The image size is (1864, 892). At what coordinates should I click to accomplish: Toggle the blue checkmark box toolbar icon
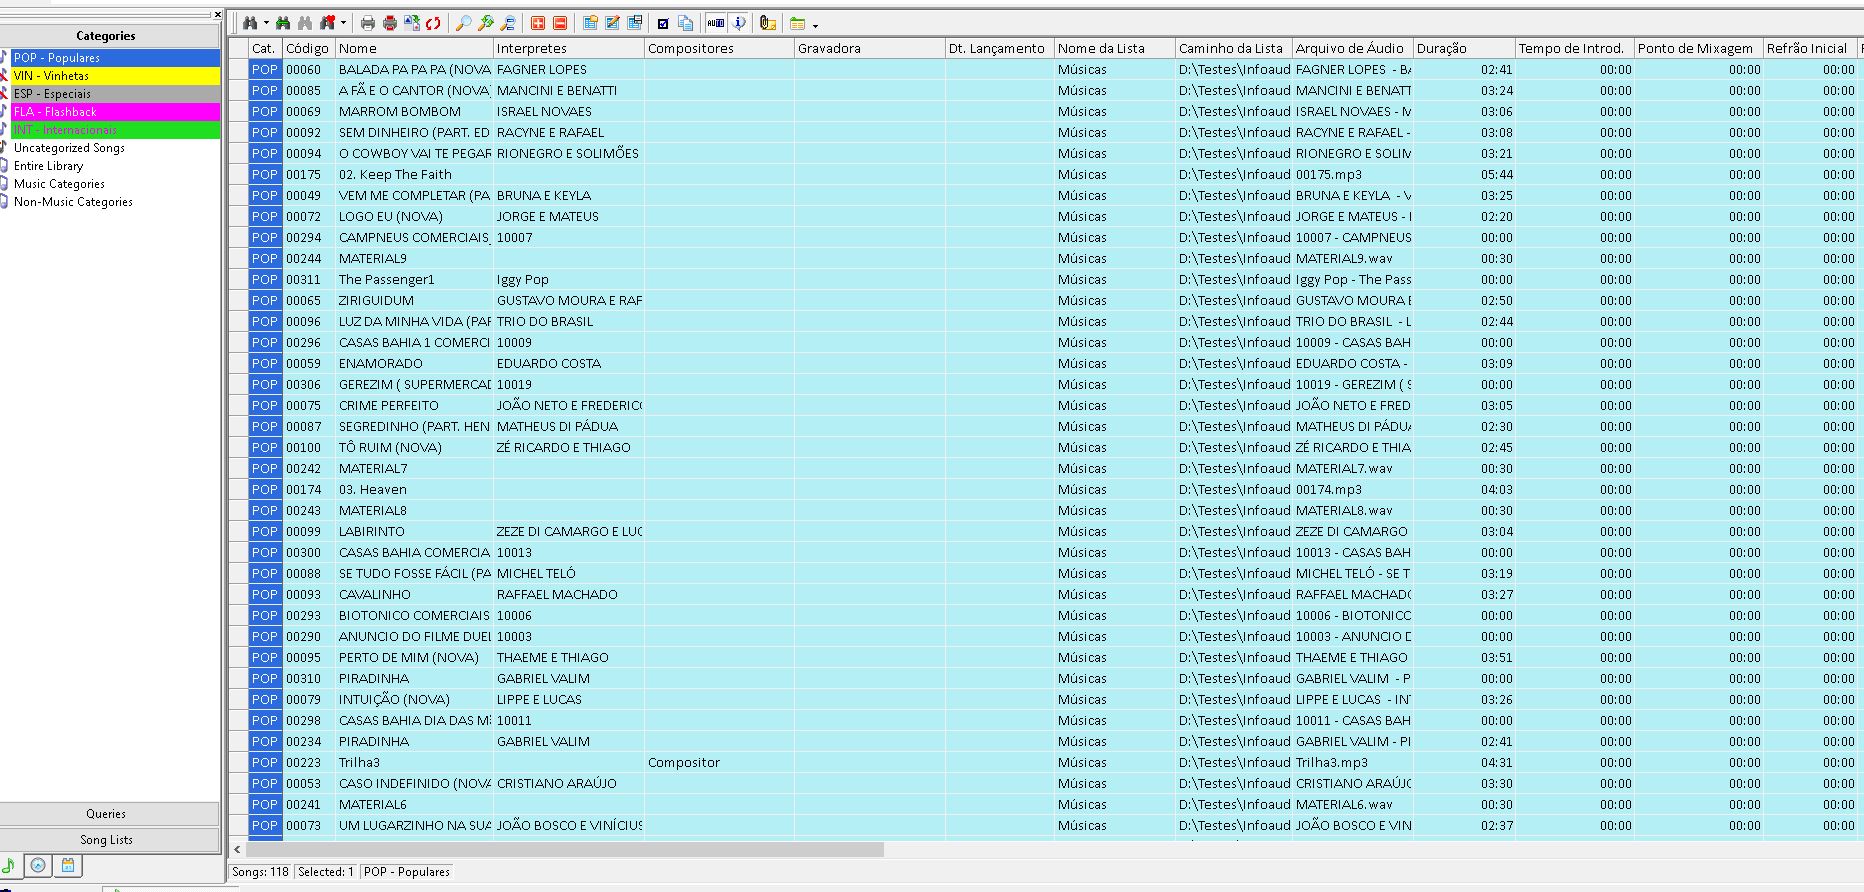coord(663,23)
